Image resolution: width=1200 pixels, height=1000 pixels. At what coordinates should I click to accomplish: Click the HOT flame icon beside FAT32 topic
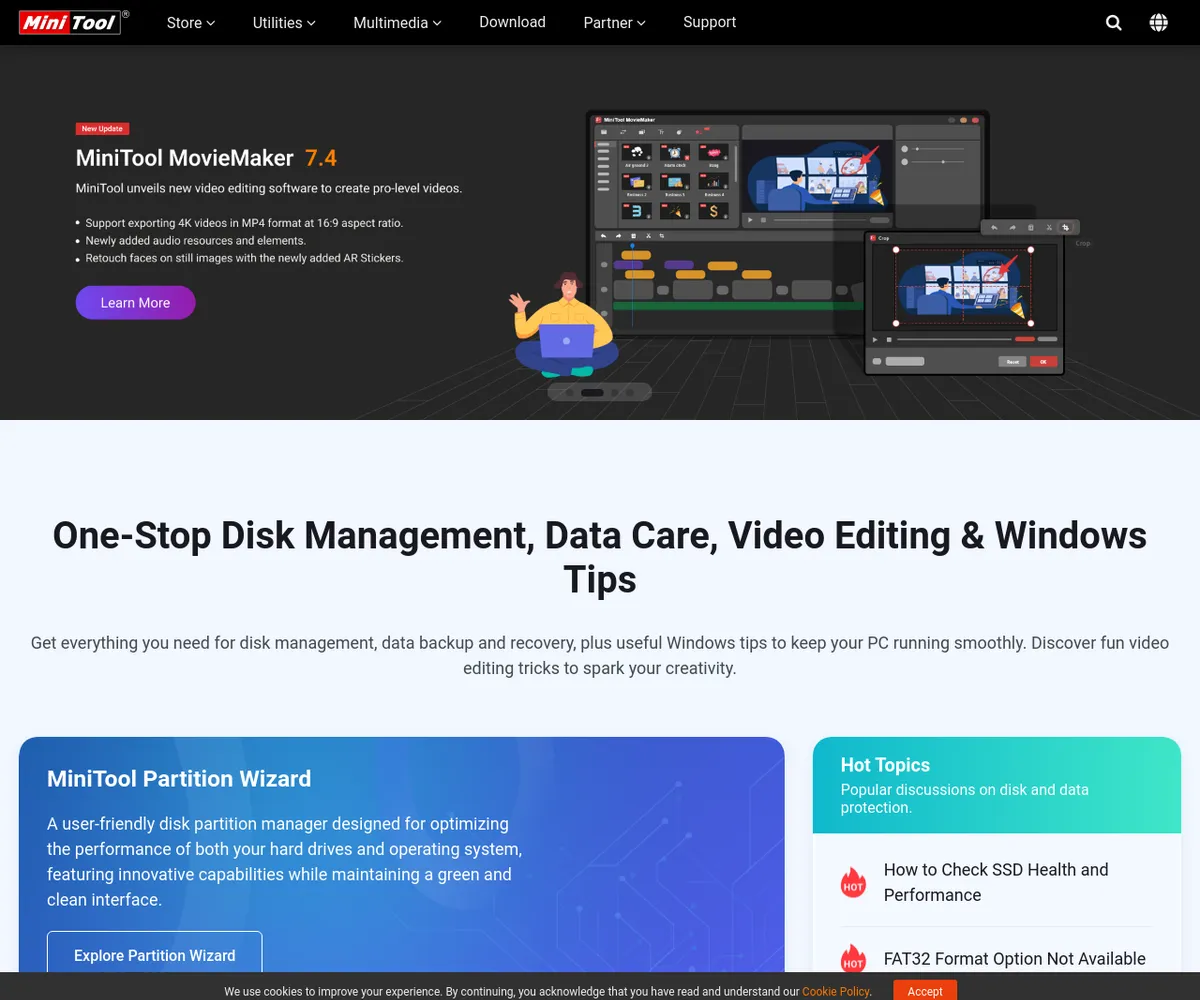[x=853, y=959]
